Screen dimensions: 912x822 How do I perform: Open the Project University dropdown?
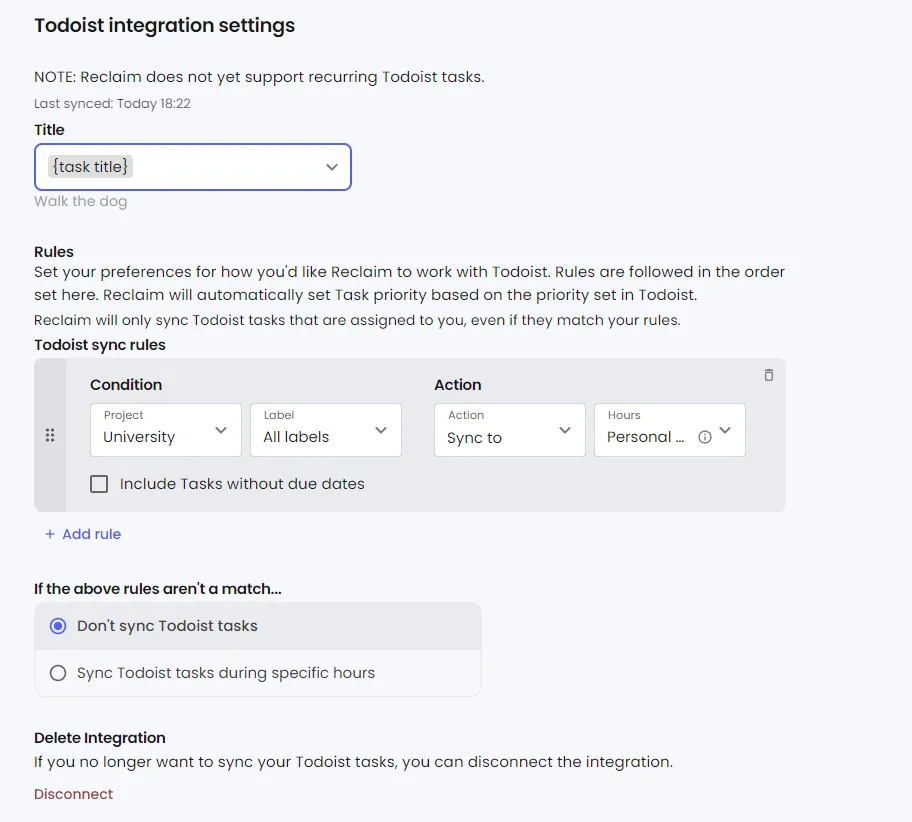click(x=166, y=430)
